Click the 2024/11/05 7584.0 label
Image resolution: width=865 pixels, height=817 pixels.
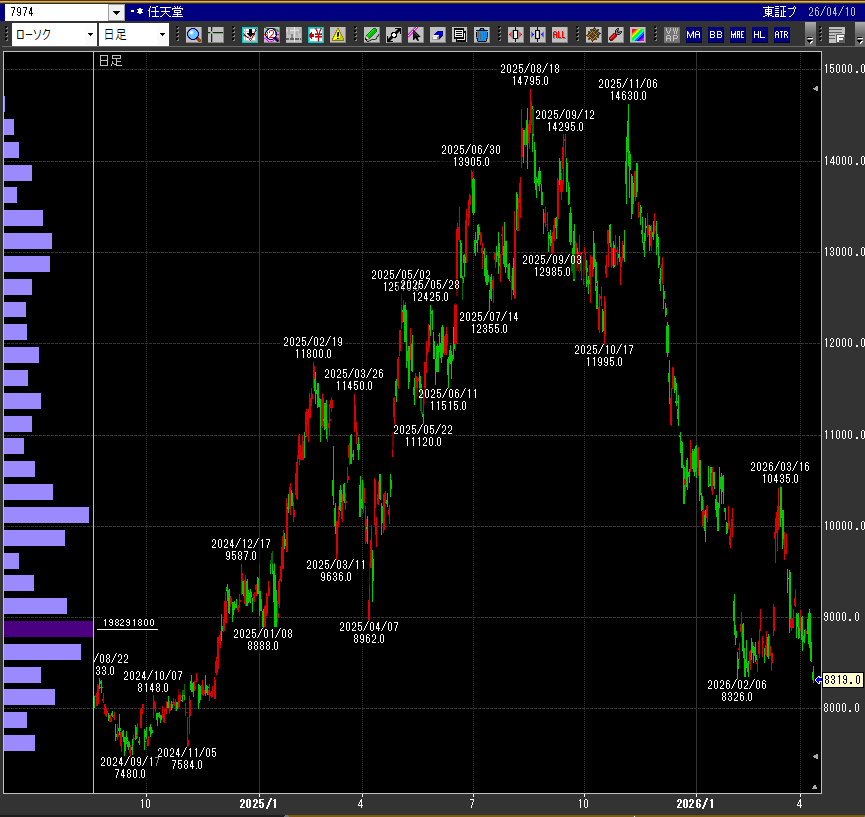click(x=187, y=759)
